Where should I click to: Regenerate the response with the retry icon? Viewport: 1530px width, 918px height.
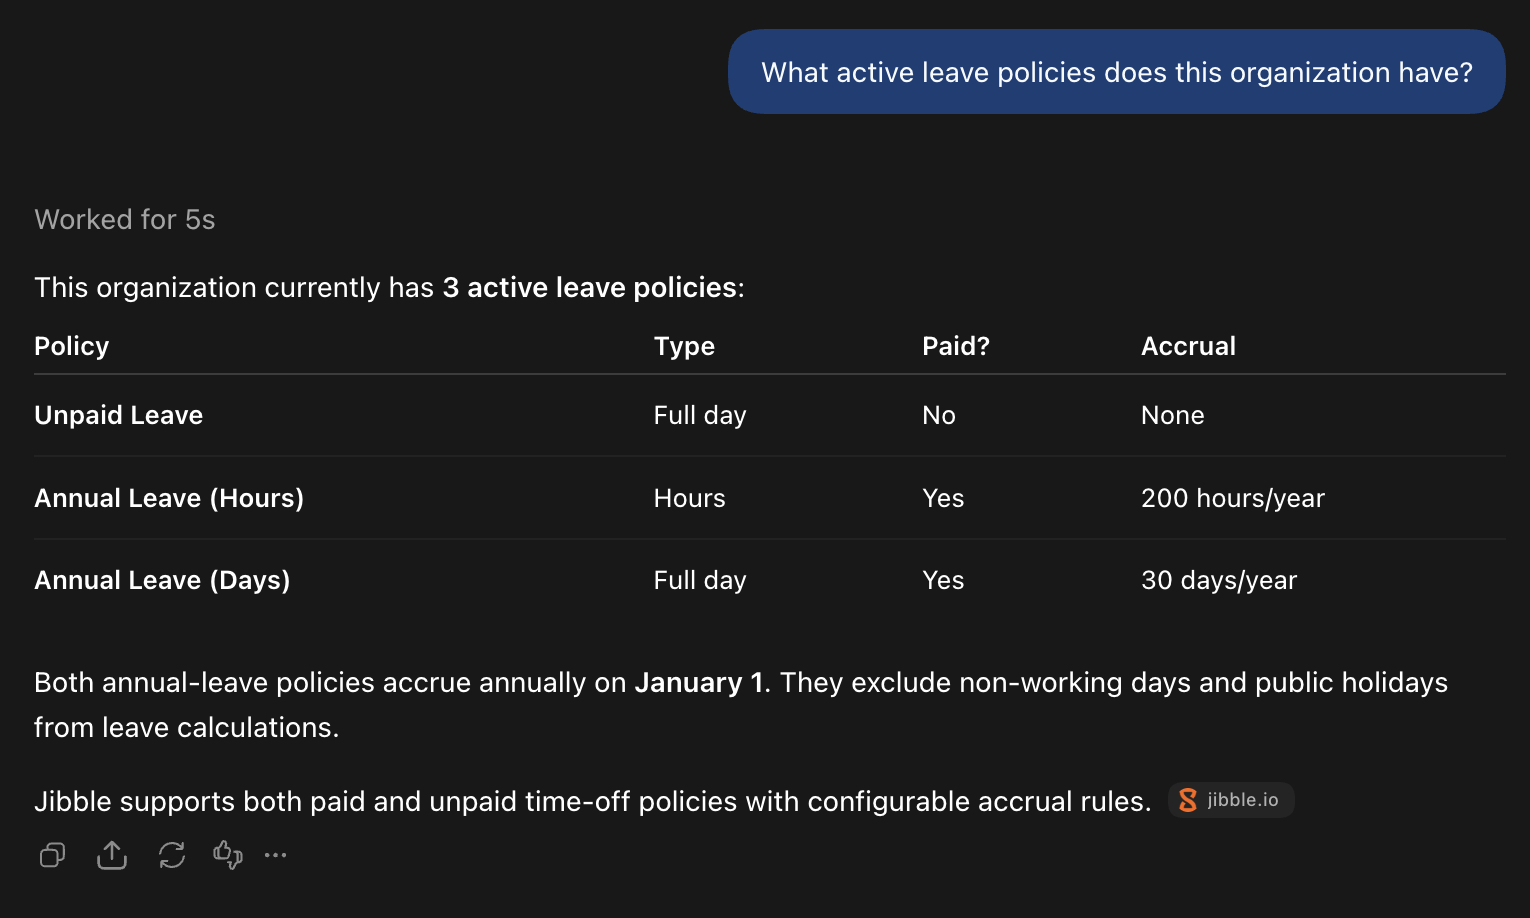pos(172,855)
